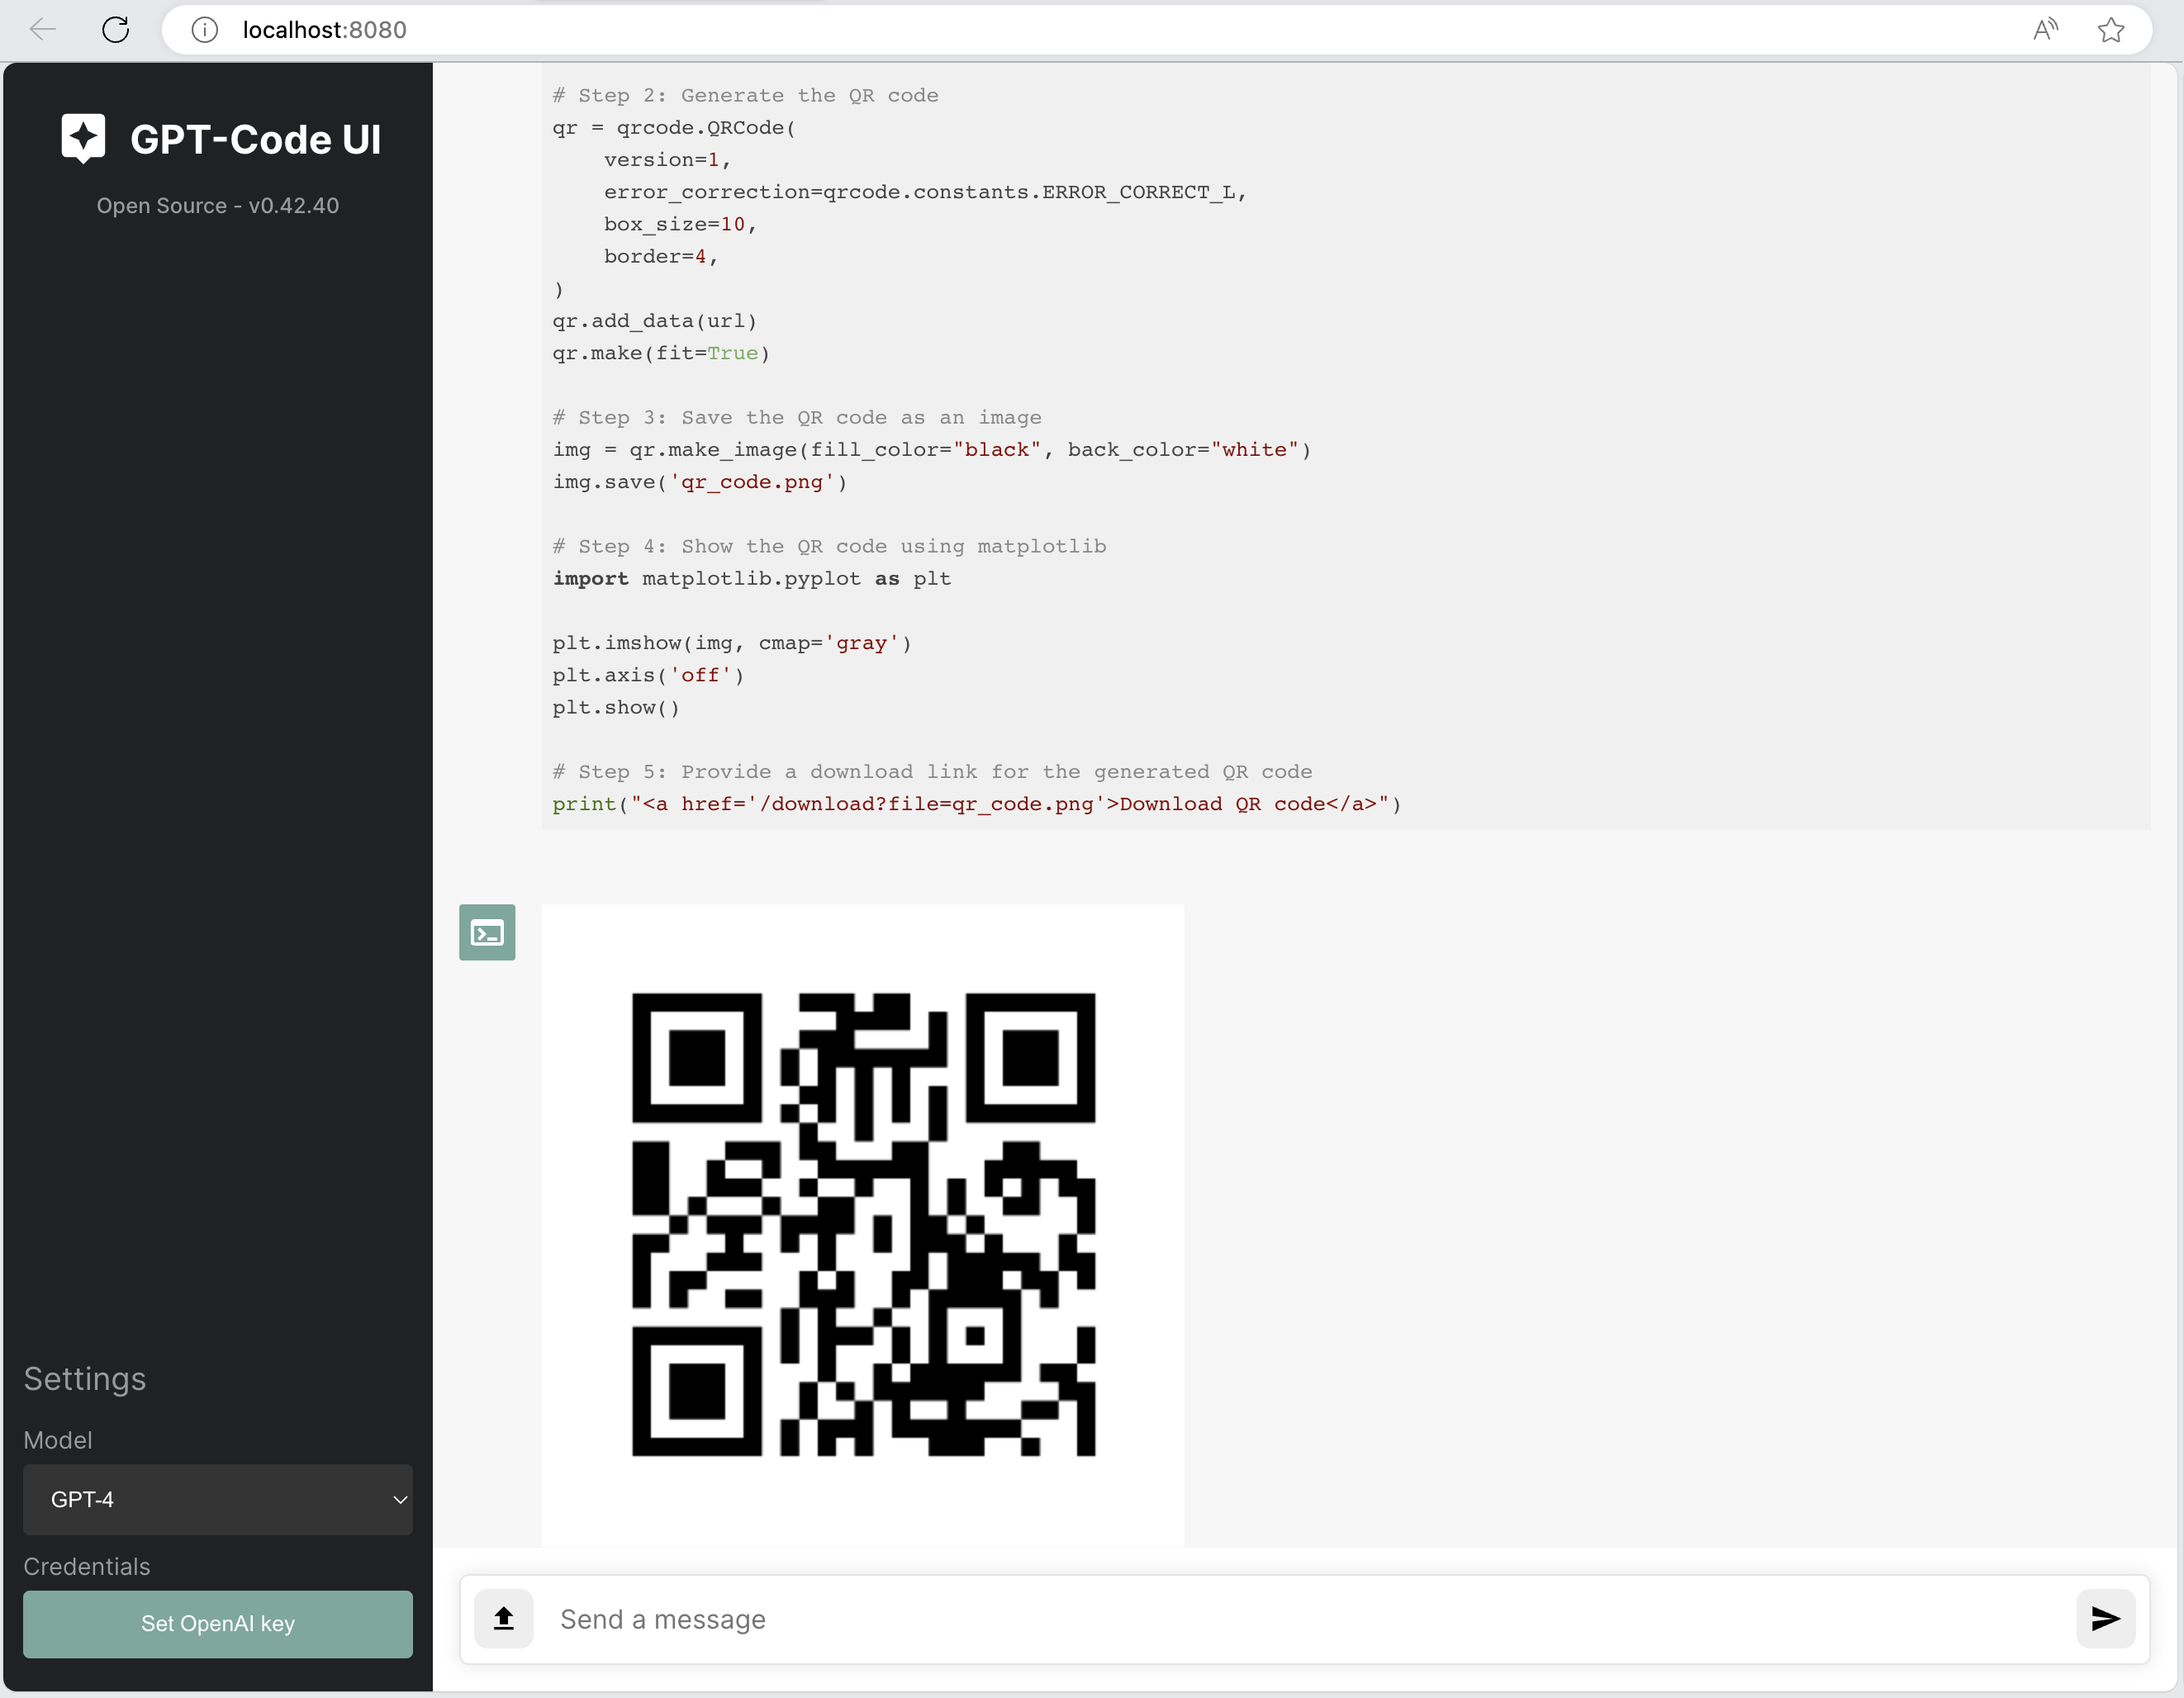Click the Open Source version label

click(x=217, y=206)
